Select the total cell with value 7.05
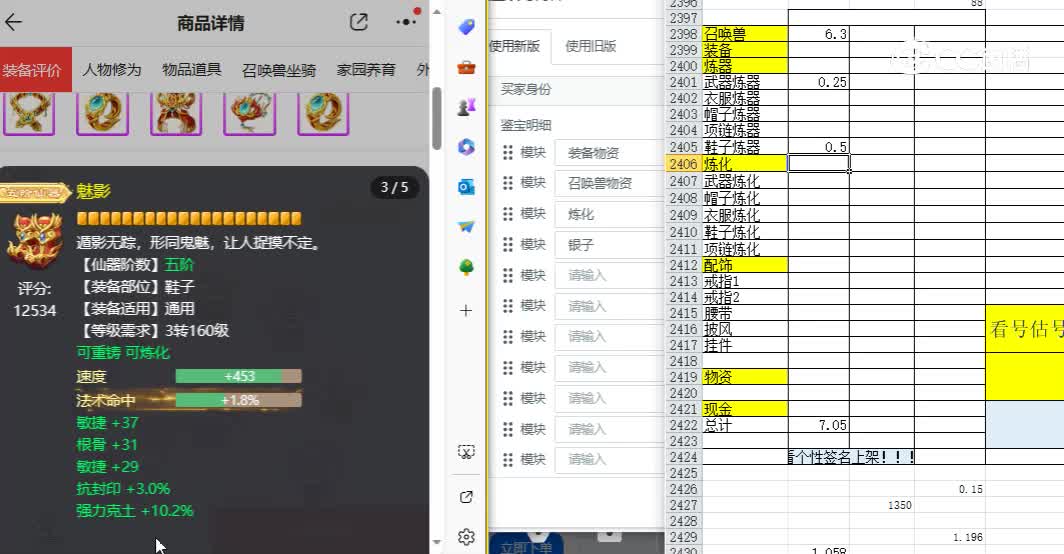 [819, 425]
